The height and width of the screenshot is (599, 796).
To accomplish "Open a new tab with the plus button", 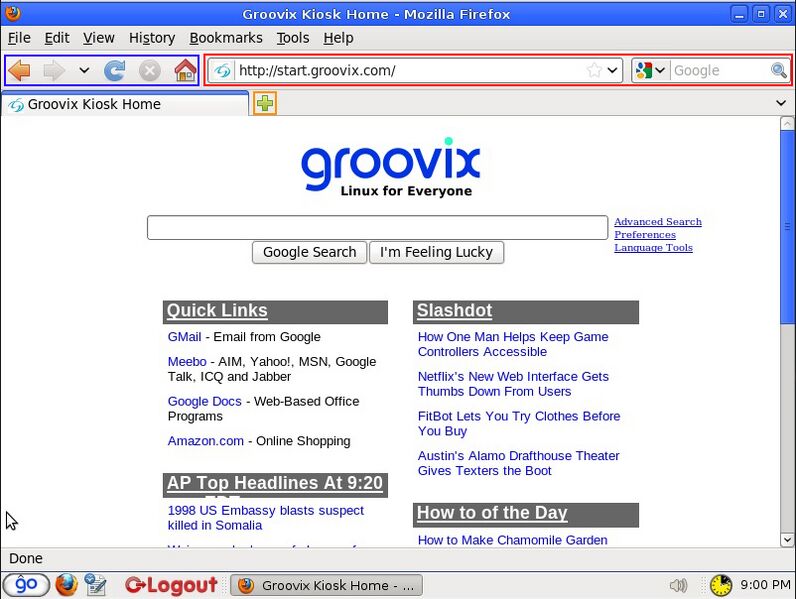I will coord(265,104).
